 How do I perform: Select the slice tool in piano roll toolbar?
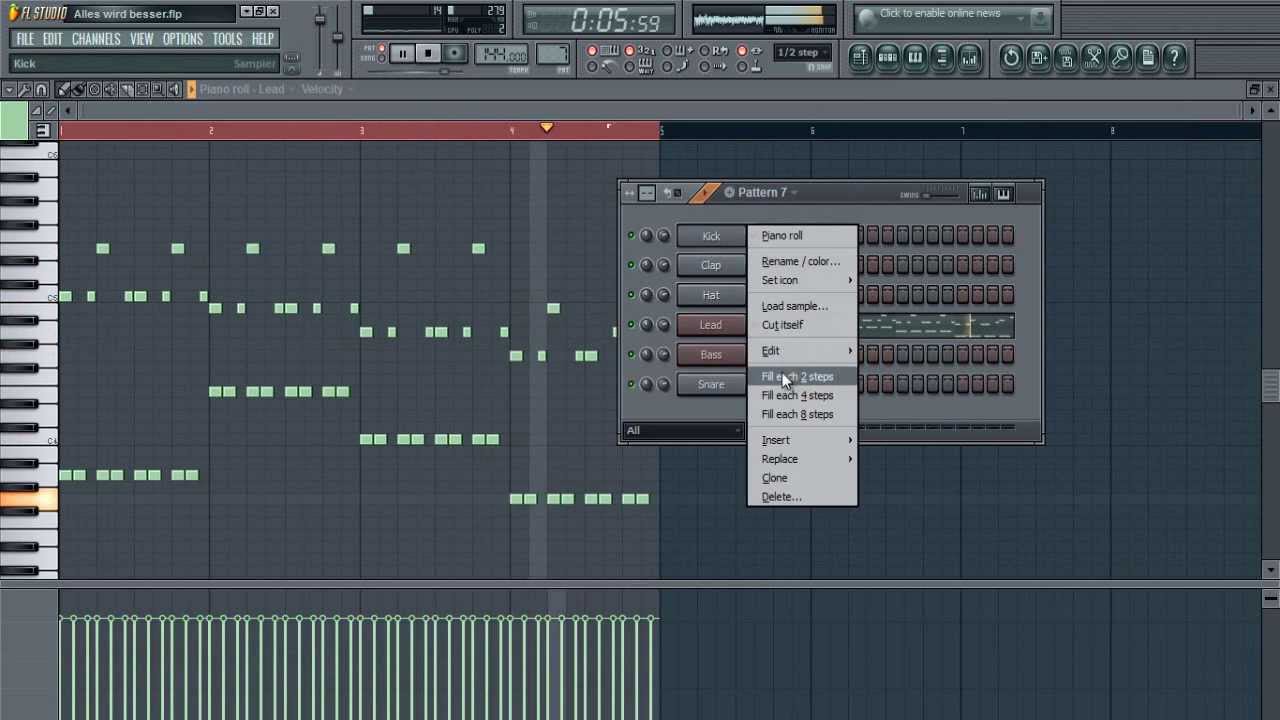pyautogui.click(x=126, y=89)
